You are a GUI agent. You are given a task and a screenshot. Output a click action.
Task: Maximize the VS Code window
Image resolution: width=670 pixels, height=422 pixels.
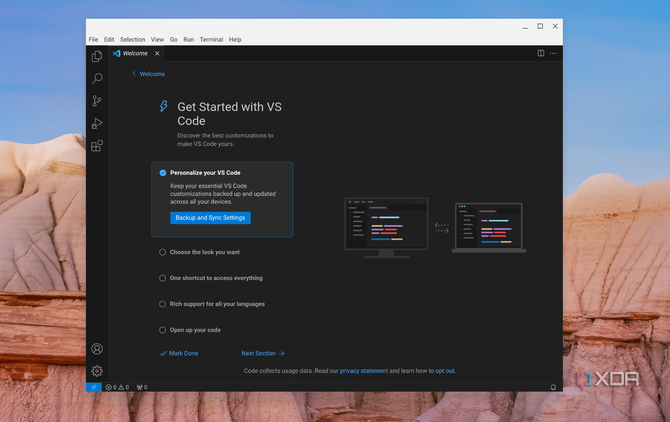pyautogui.click(x=540, y=26)
